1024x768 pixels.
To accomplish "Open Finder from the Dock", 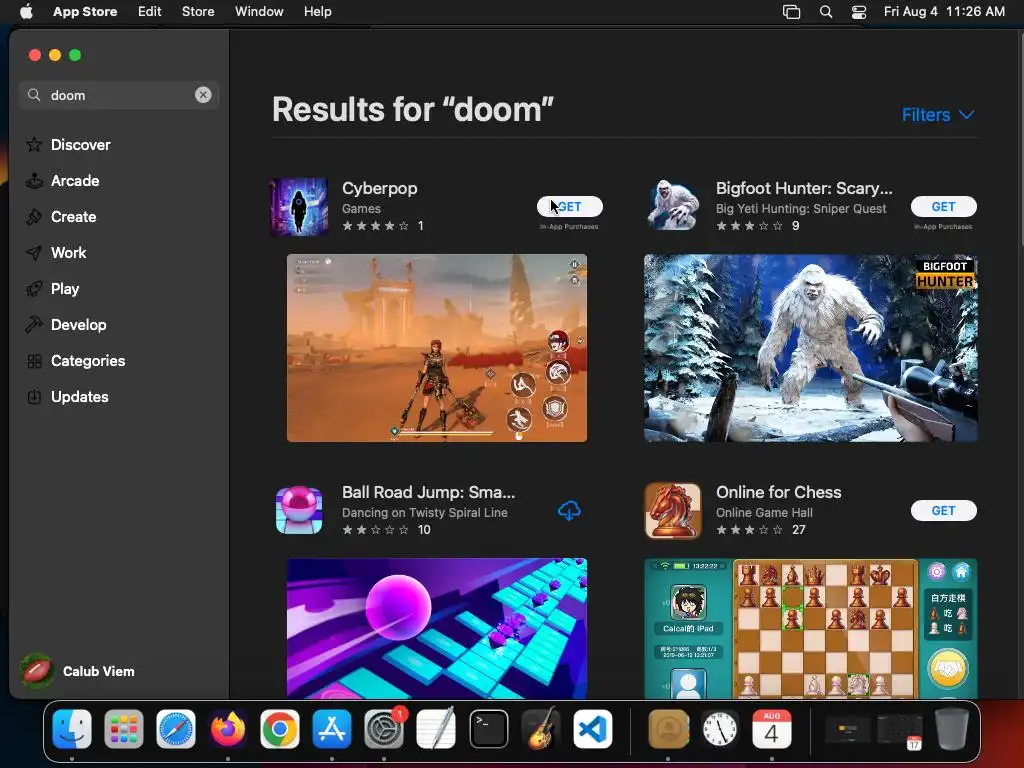I will [x=72, y=729].
